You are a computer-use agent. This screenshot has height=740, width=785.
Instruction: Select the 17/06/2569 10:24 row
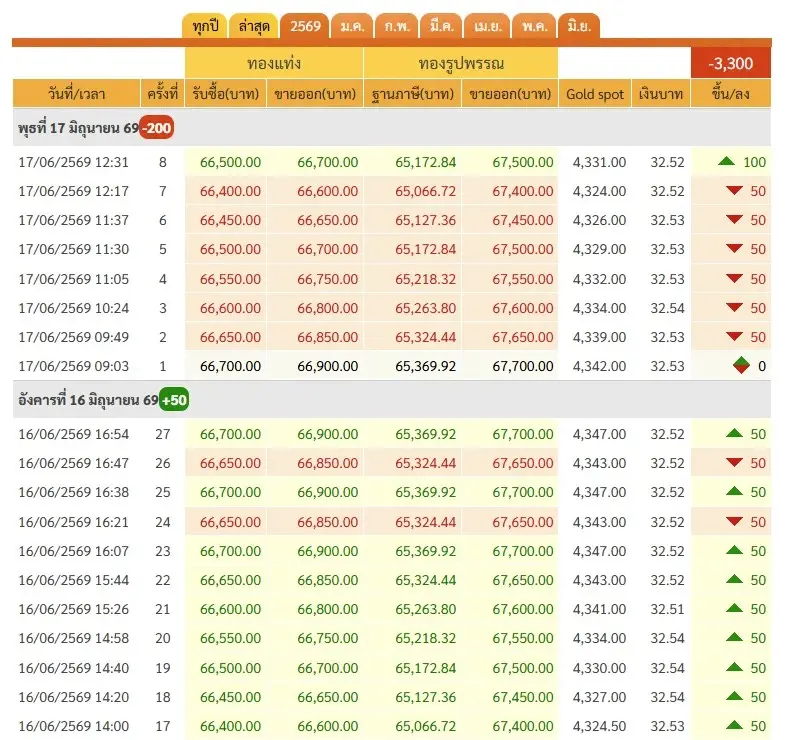(x=392, y=308)
